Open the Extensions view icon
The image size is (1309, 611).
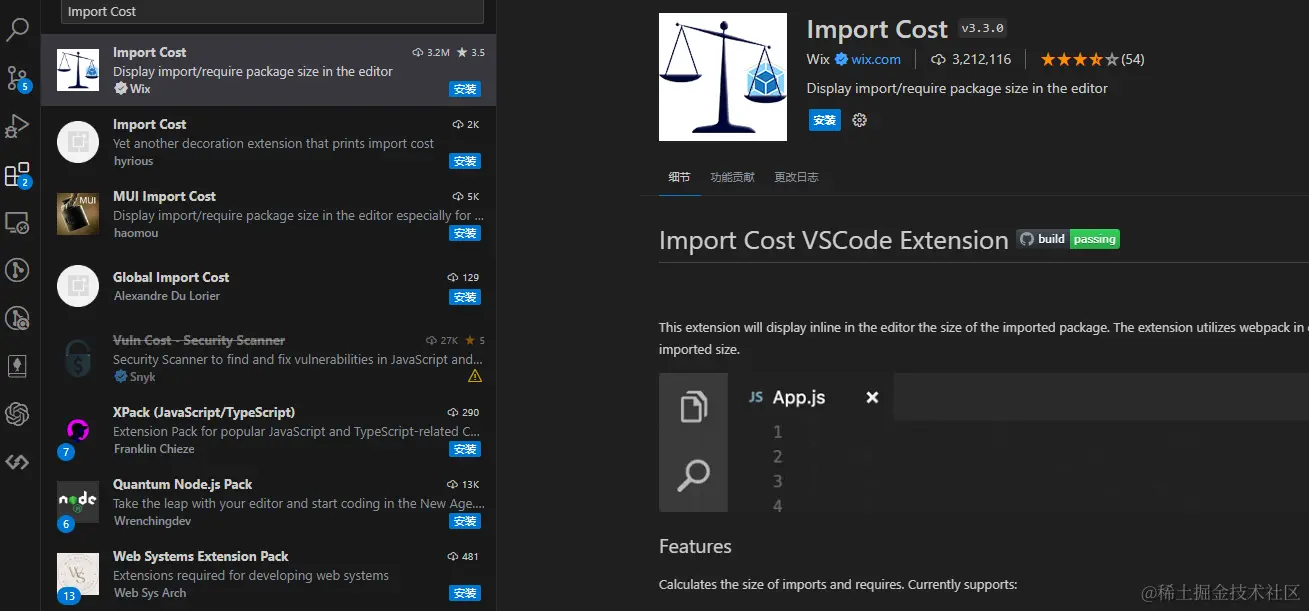pos(18,176)
